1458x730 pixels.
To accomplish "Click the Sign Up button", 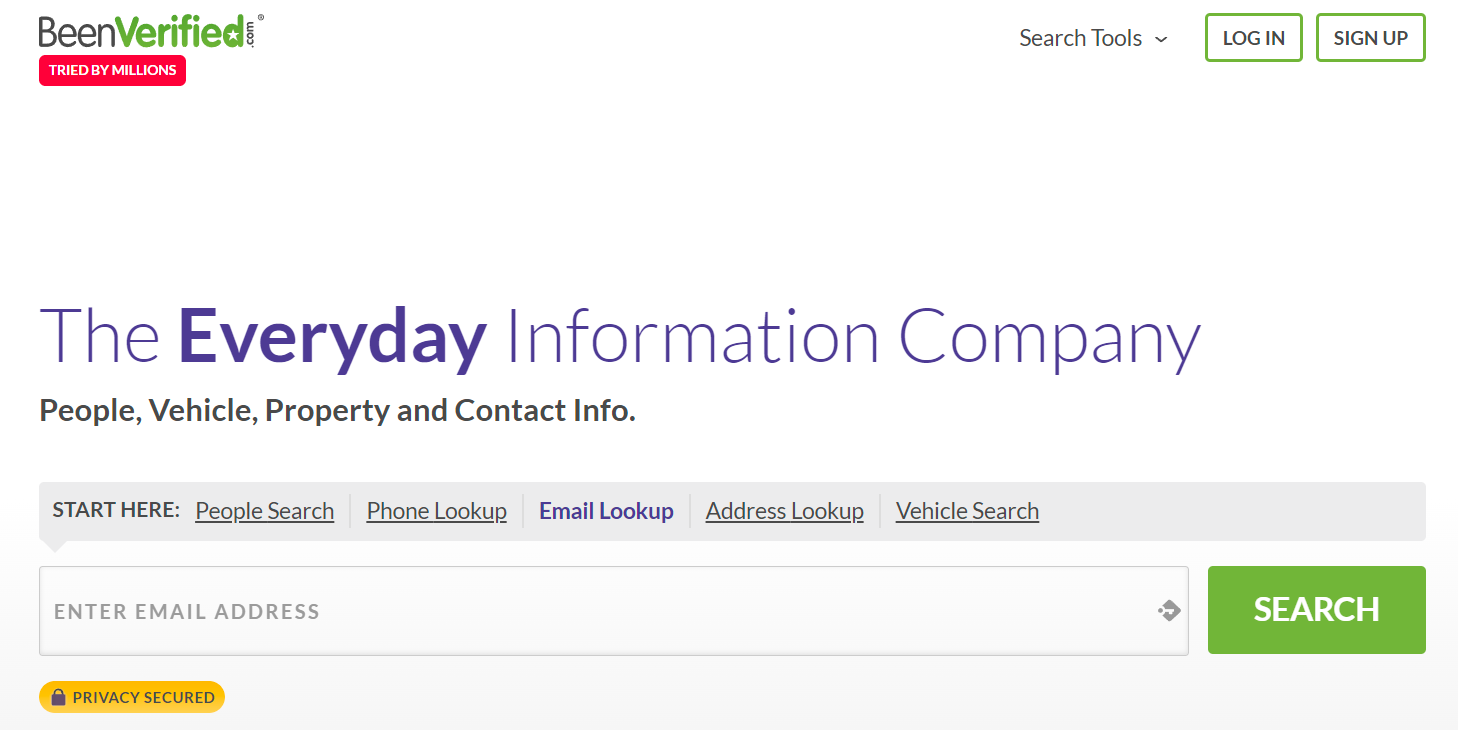I will (x=1370, y=38).
